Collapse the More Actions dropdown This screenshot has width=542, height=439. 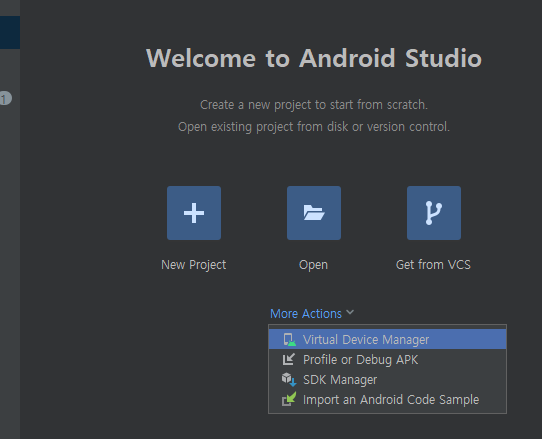click(312, 314)
